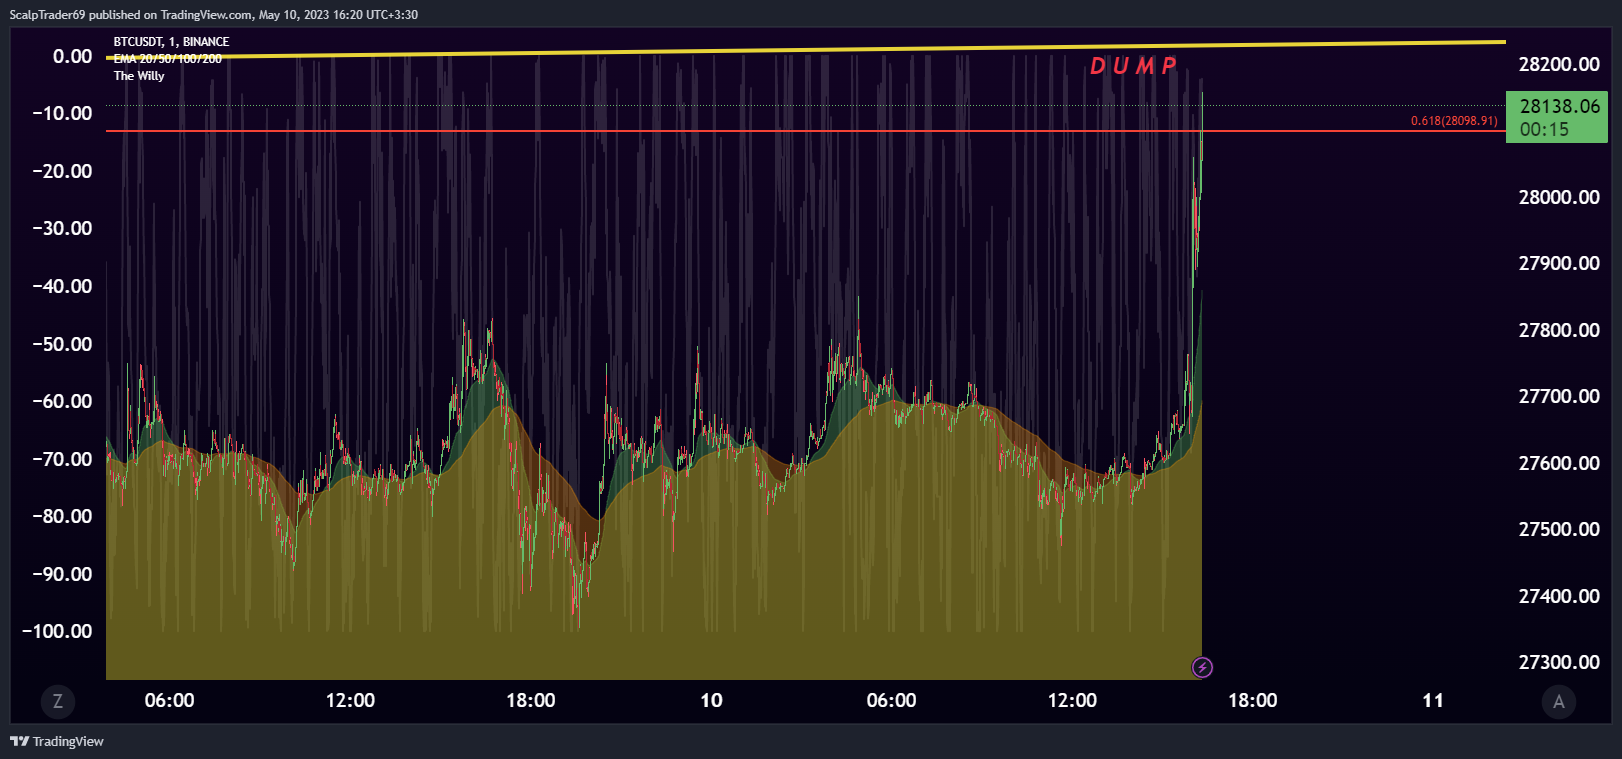This screenshot has width=1622, height=759.
Task: Click the 28000.00 price scale label
Action: point(1559,197)
